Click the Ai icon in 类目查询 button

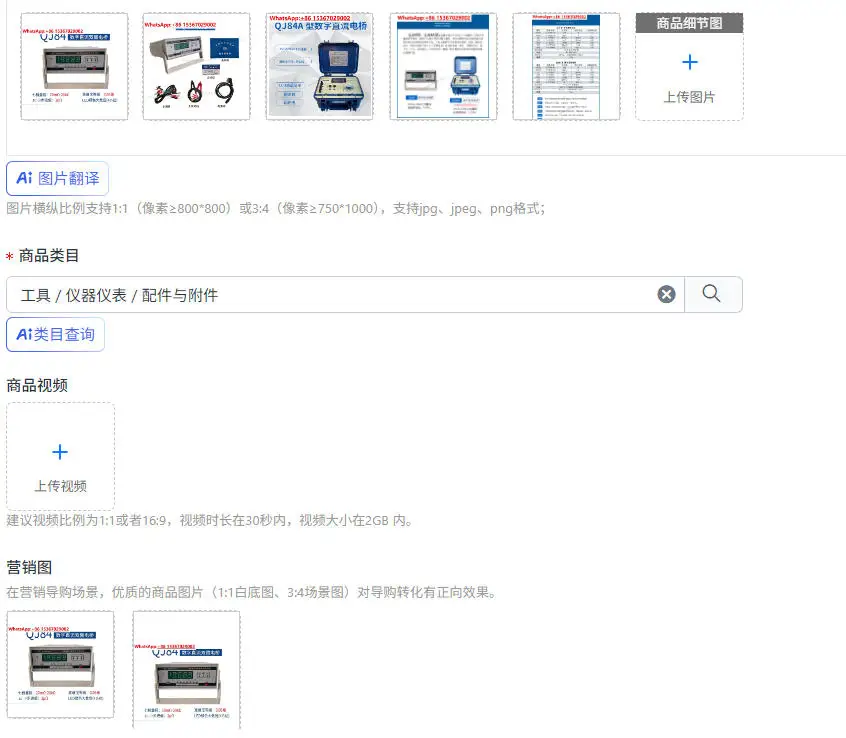pos(24,334)
